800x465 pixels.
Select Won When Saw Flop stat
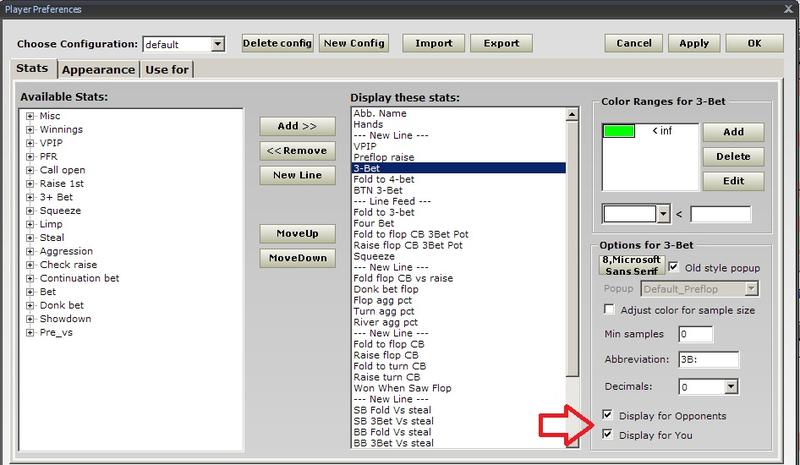459,388
